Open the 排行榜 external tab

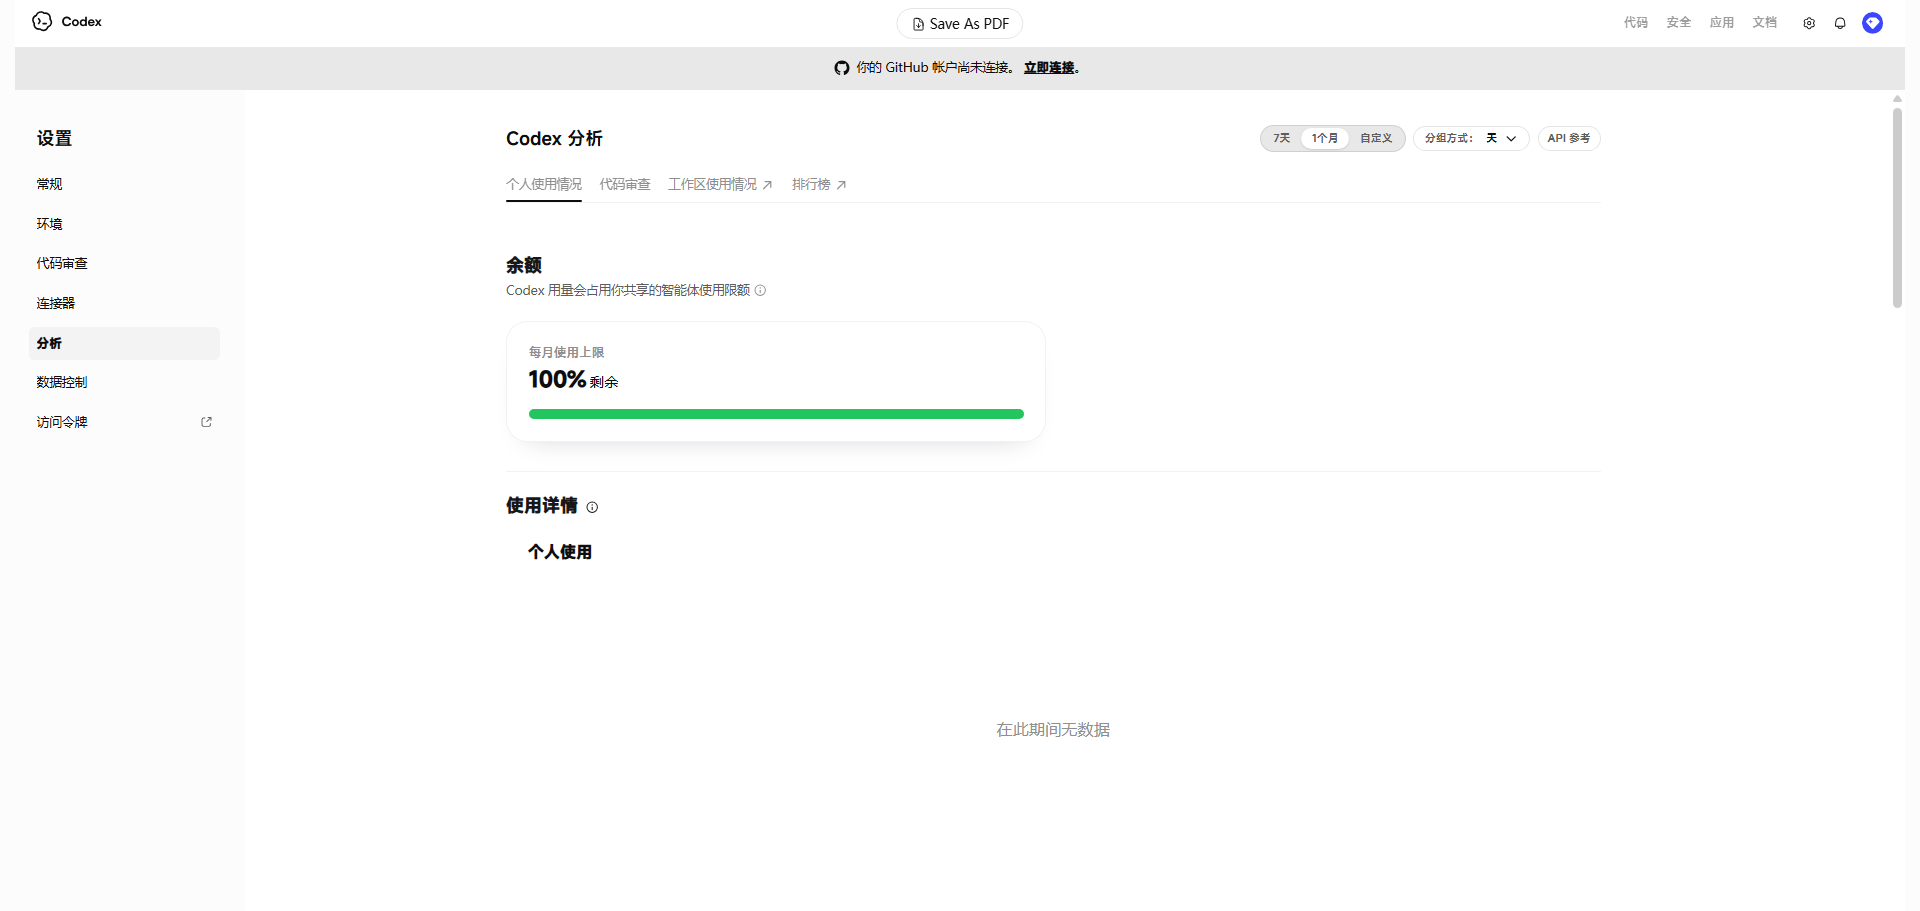coord(819,185)
